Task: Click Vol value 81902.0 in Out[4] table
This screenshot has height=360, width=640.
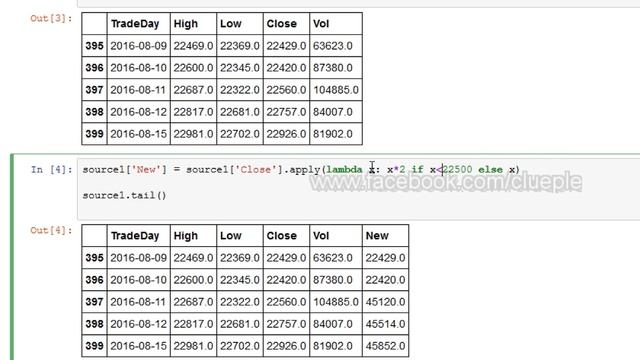Action: coord(333,346)
